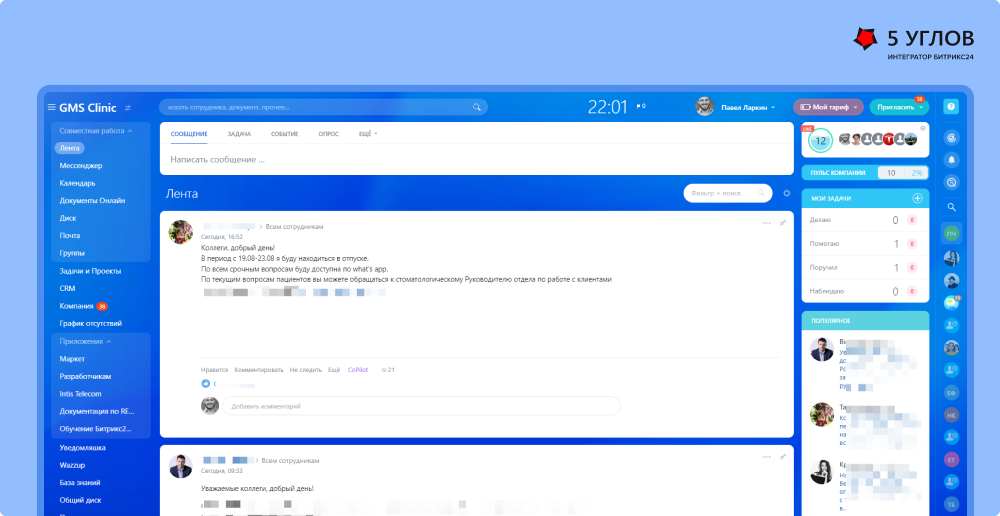
Task: Click the magnifier icon in right sidebar
Action: click(951, 207)
